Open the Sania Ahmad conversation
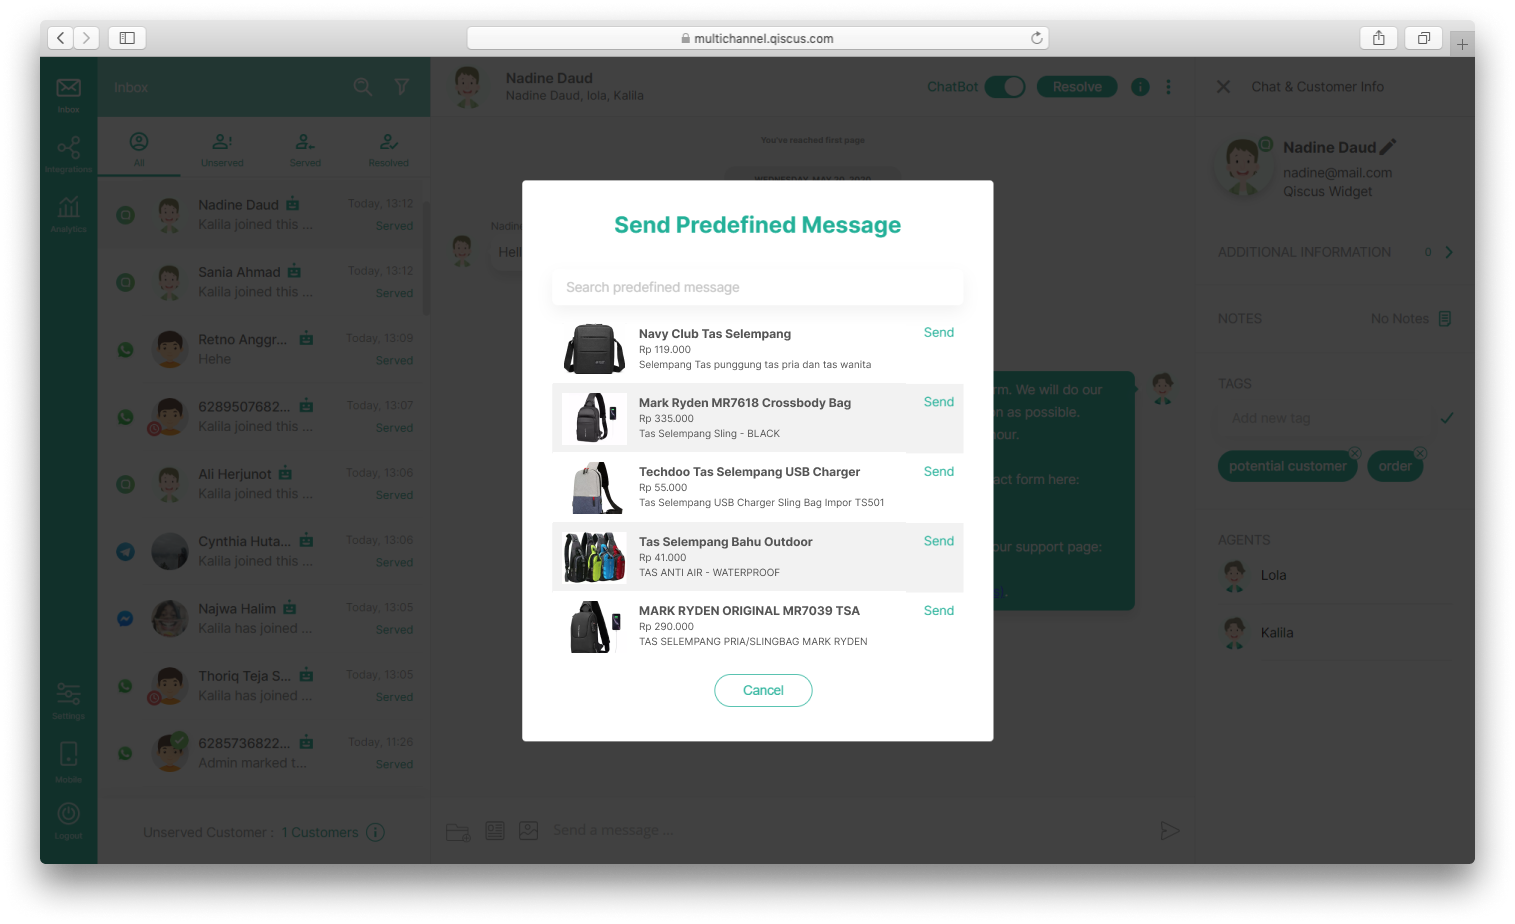This screenshot has width=1515, height=924. (264, 281)
